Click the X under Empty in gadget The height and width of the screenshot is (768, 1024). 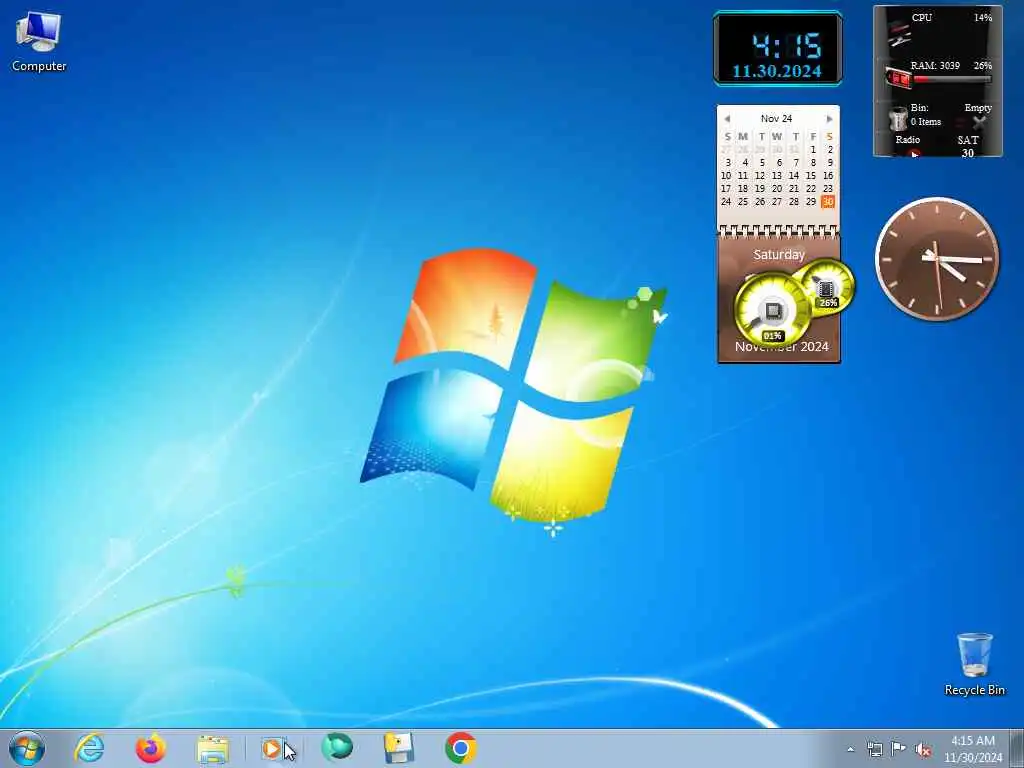pos(979,122)
